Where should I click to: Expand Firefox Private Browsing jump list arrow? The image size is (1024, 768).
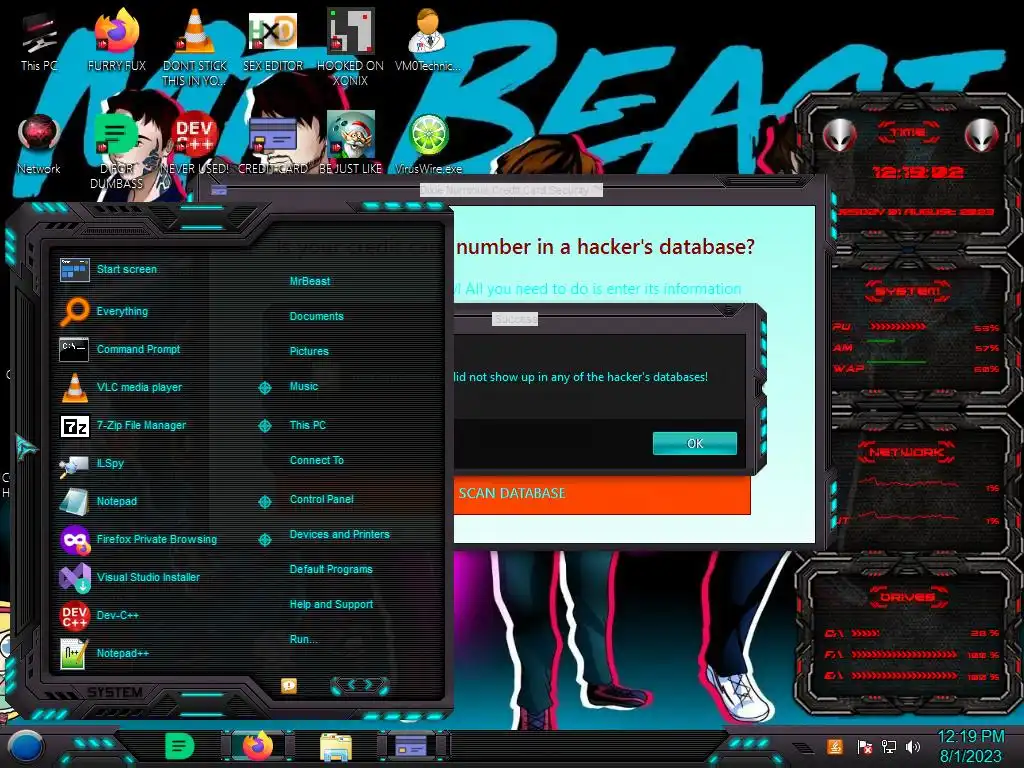pos(264,539)
